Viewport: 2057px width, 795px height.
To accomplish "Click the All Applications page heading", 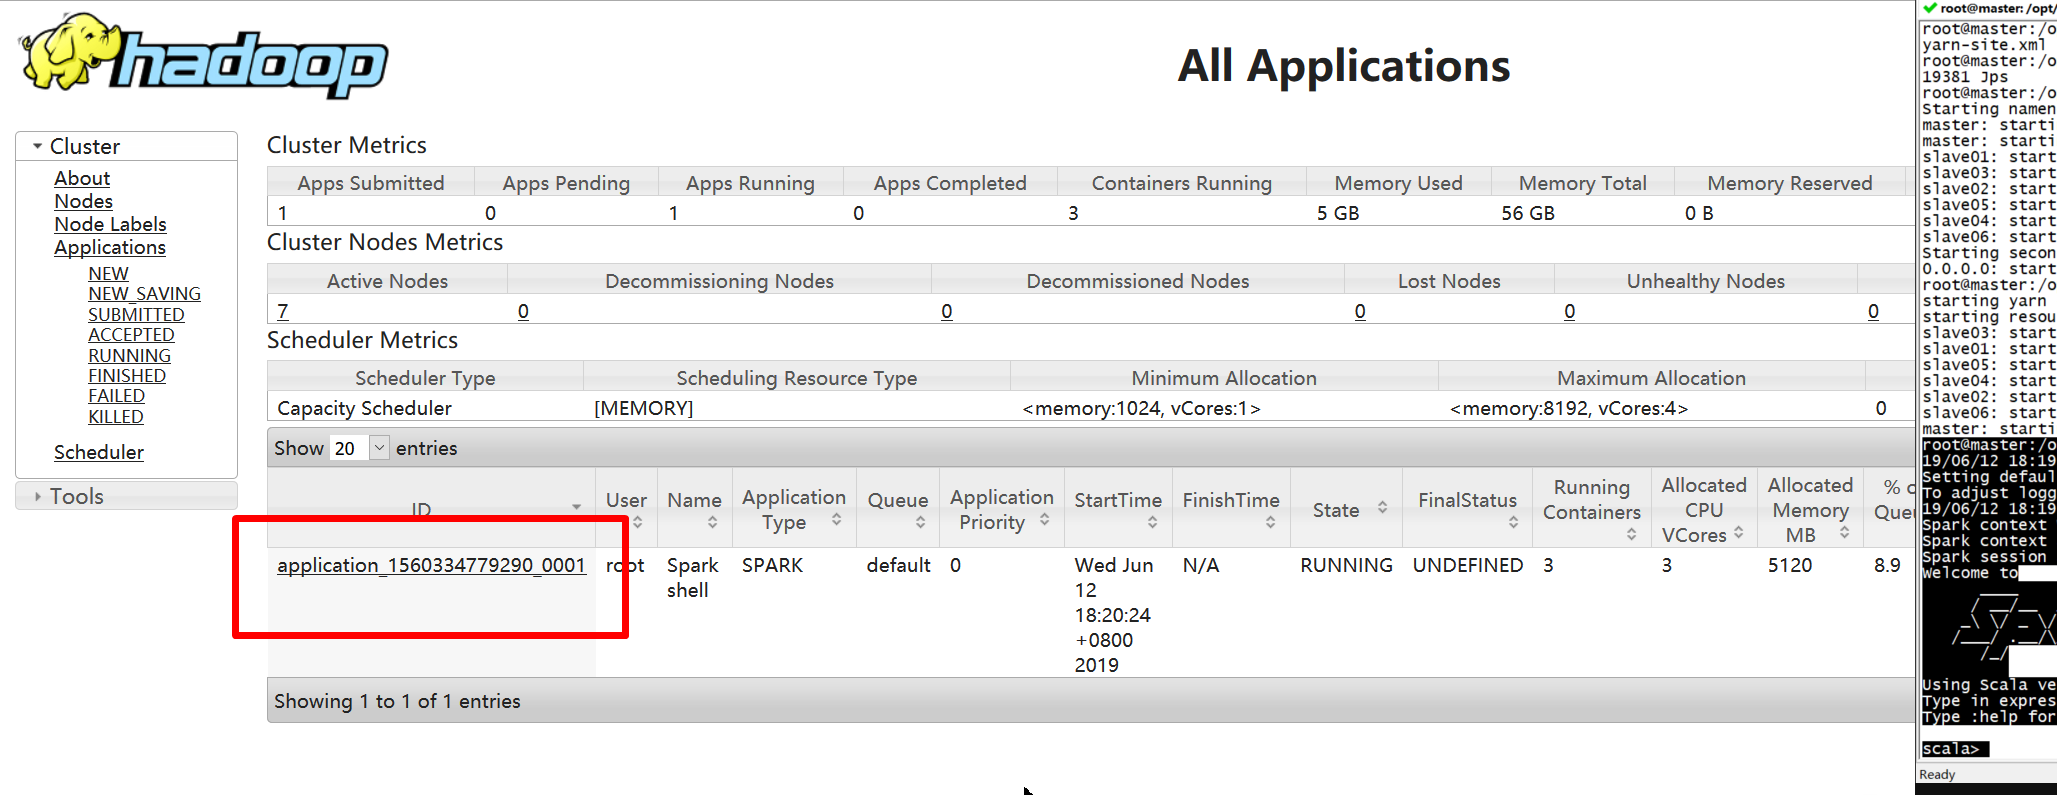I will 1344,66.
